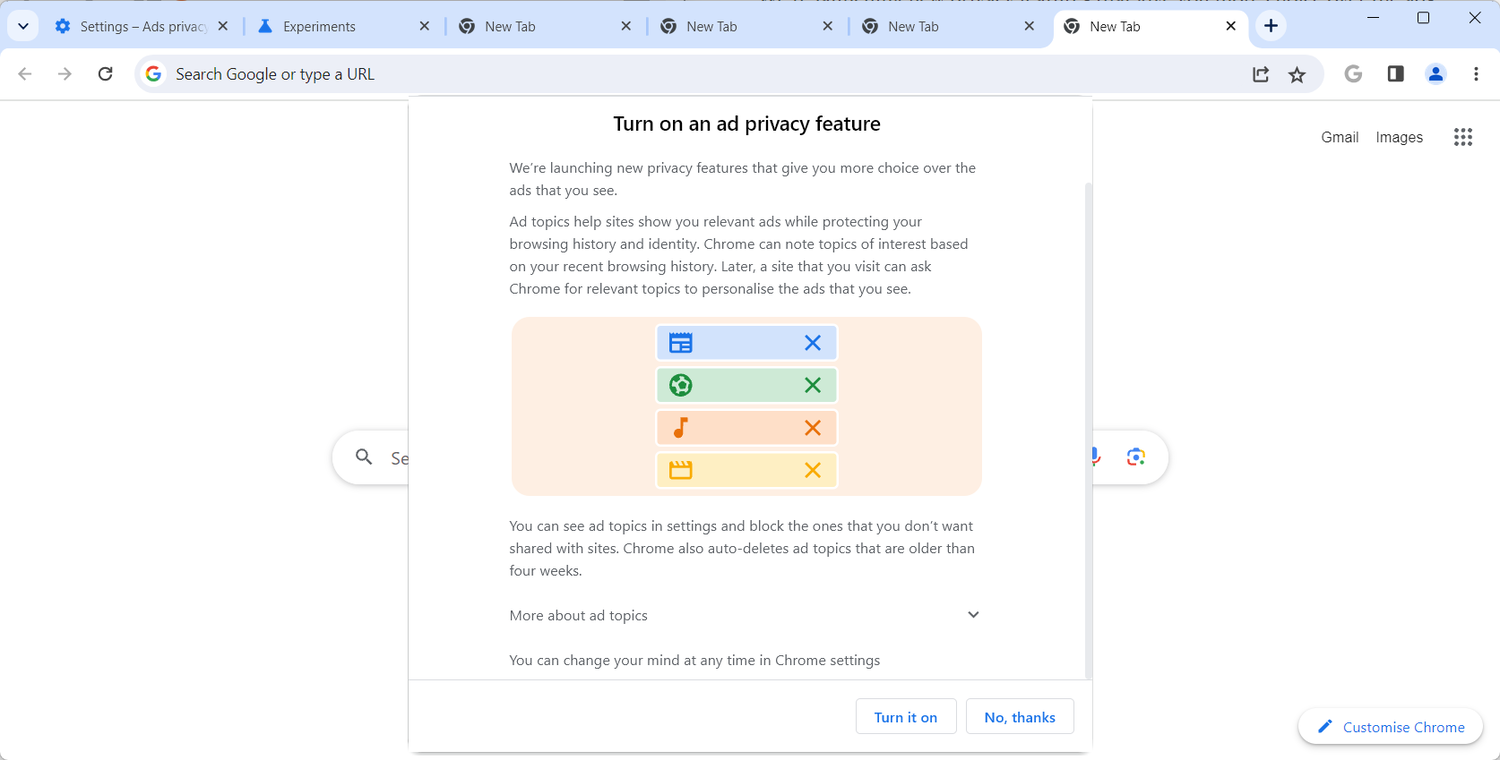Click the dialog's vertical scrollbar
The image size is (1500, 760).
[1089, 430]
